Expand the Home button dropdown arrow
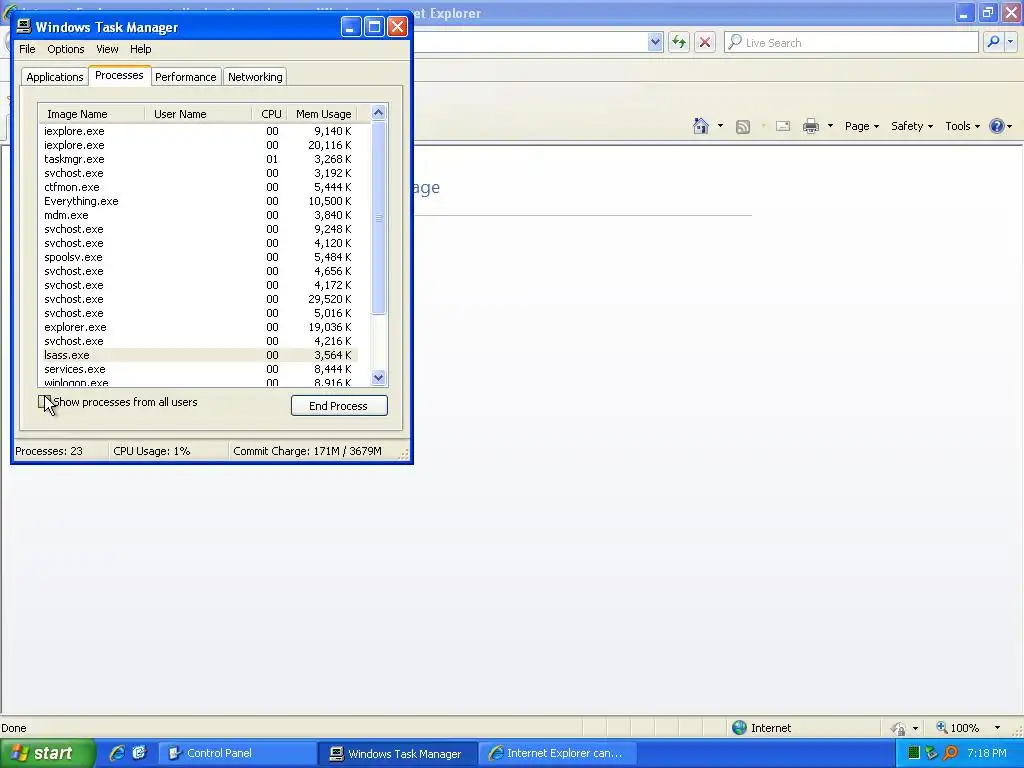1024x768 pixels. tap(720, 126)
